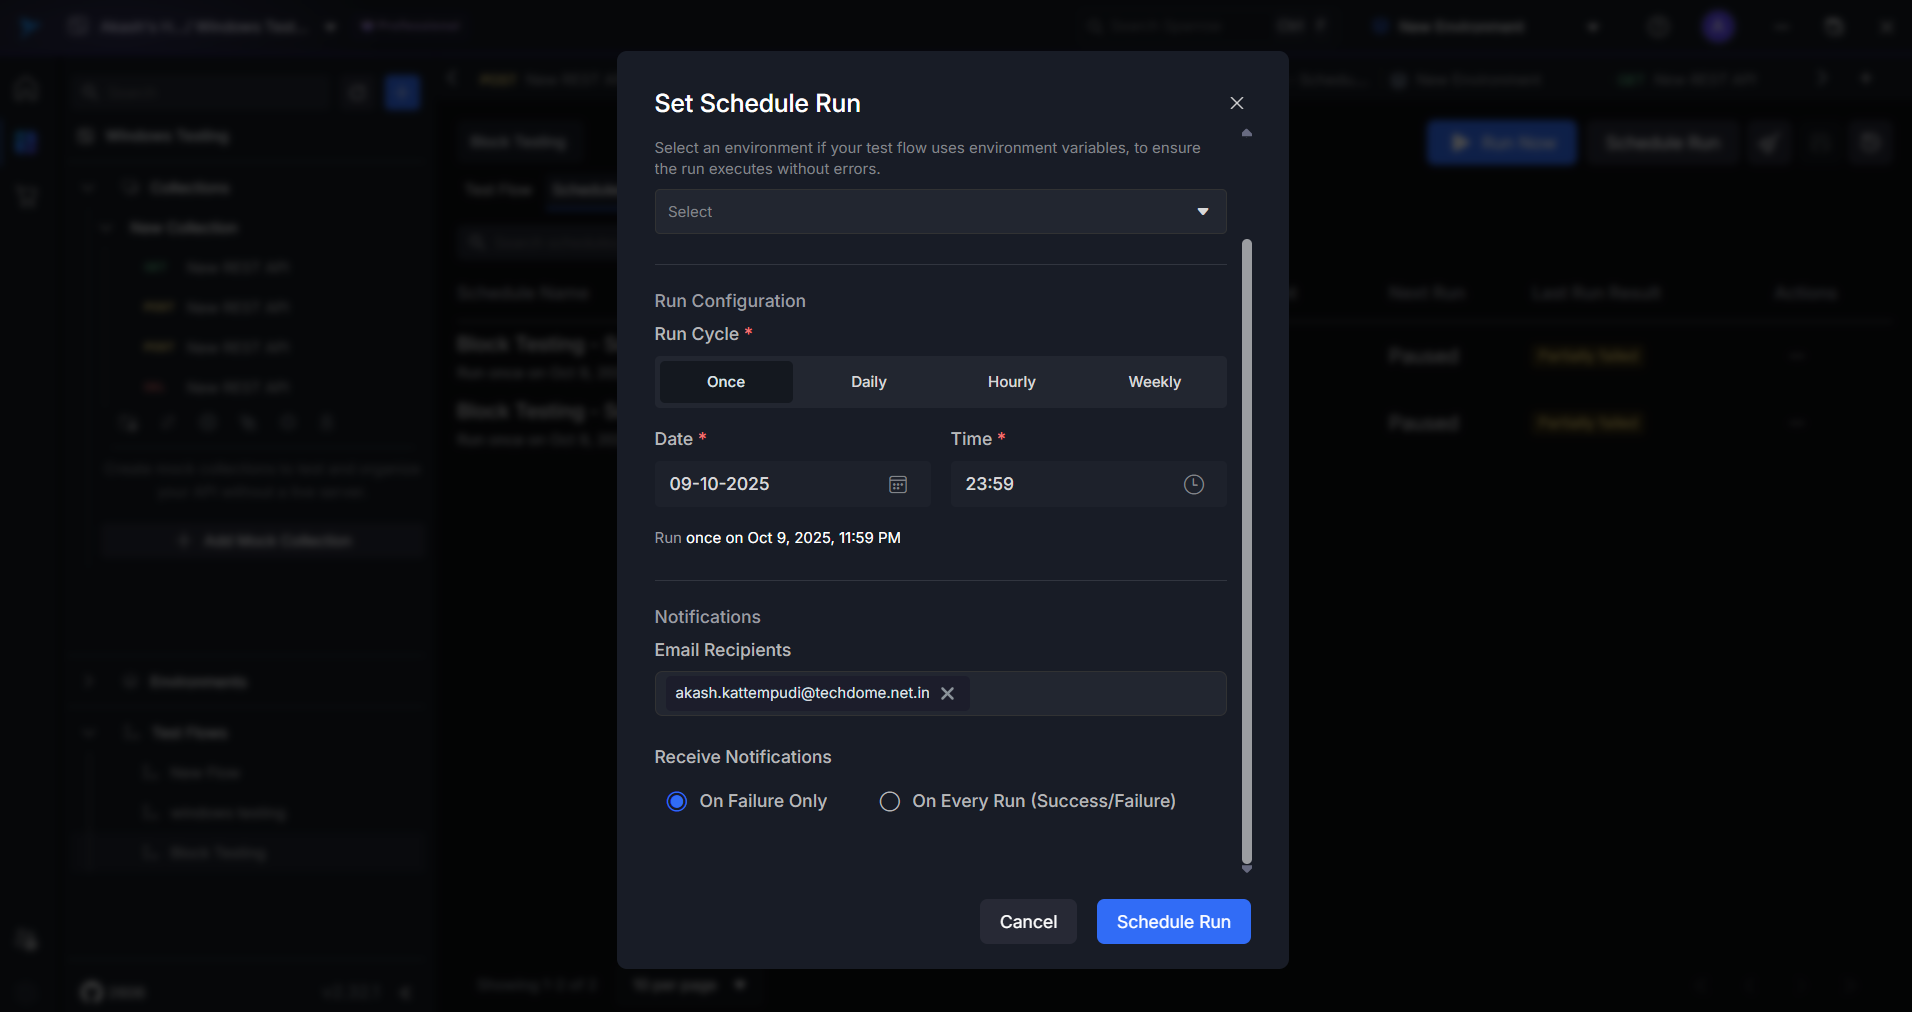The height and width of the screenshot is (1012, 1912).
Task: Click the scroll-up arrow in the dialog
Action: click(1246, 133)
